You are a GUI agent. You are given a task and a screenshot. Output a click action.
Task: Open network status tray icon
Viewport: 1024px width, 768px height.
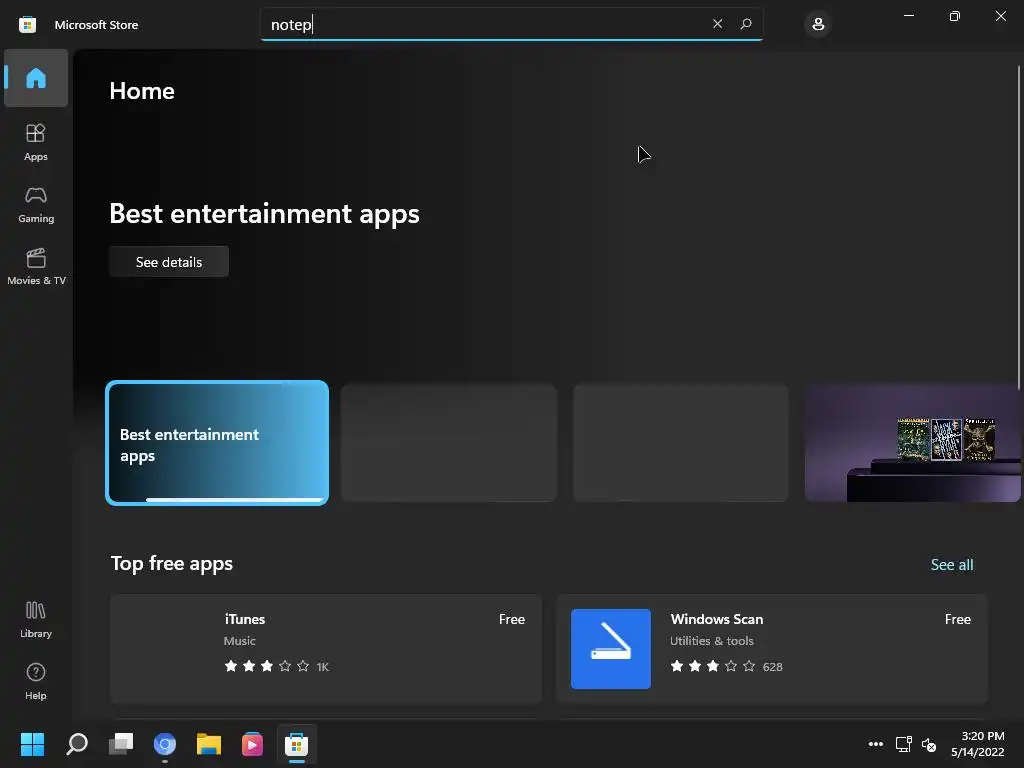(904, 744)
